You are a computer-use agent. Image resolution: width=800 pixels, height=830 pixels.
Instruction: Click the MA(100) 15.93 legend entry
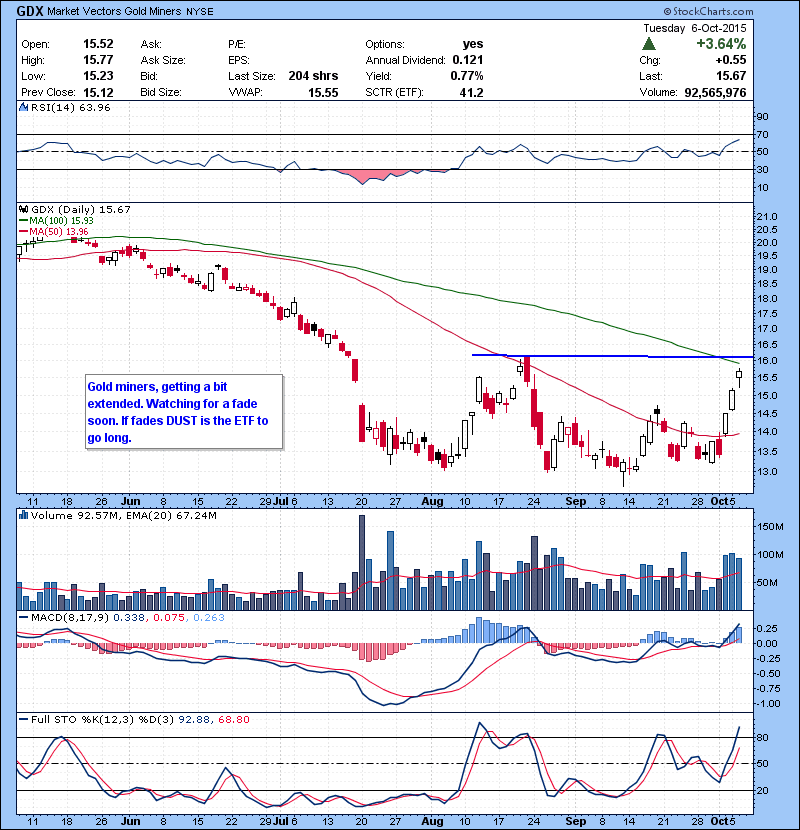pos(56,221)
